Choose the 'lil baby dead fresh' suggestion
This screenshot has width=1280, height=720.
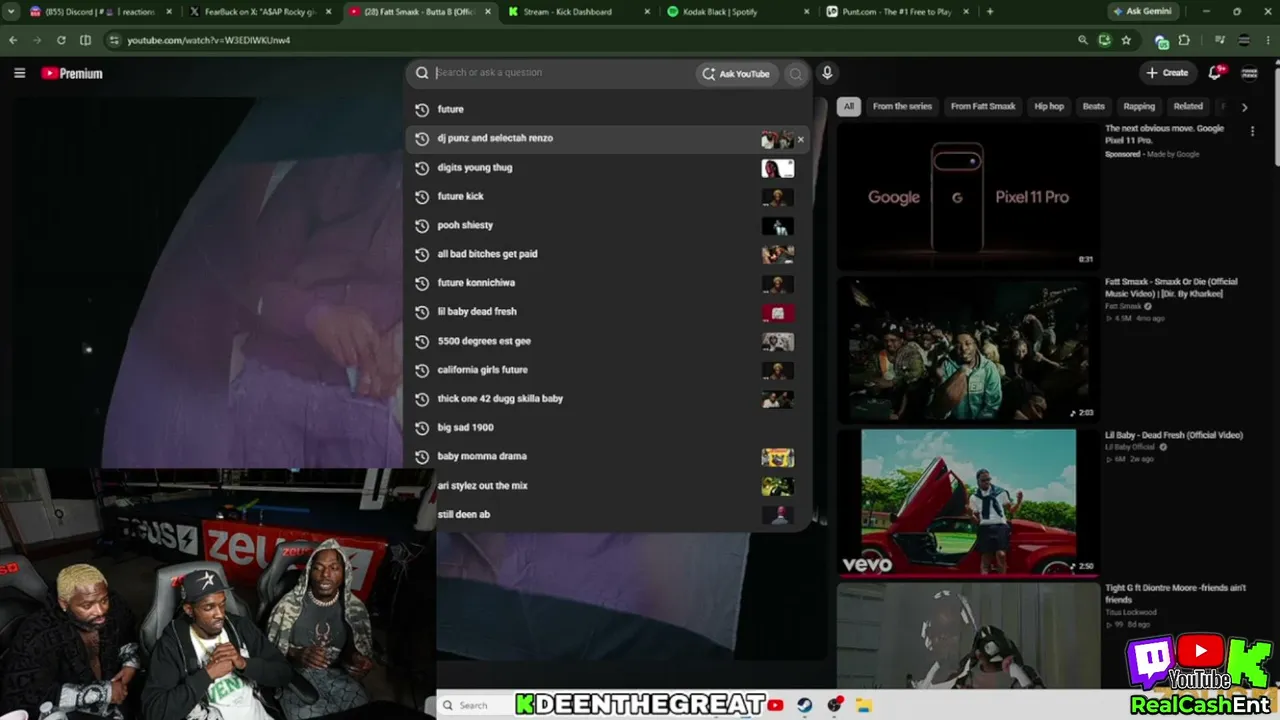point(607,312)
